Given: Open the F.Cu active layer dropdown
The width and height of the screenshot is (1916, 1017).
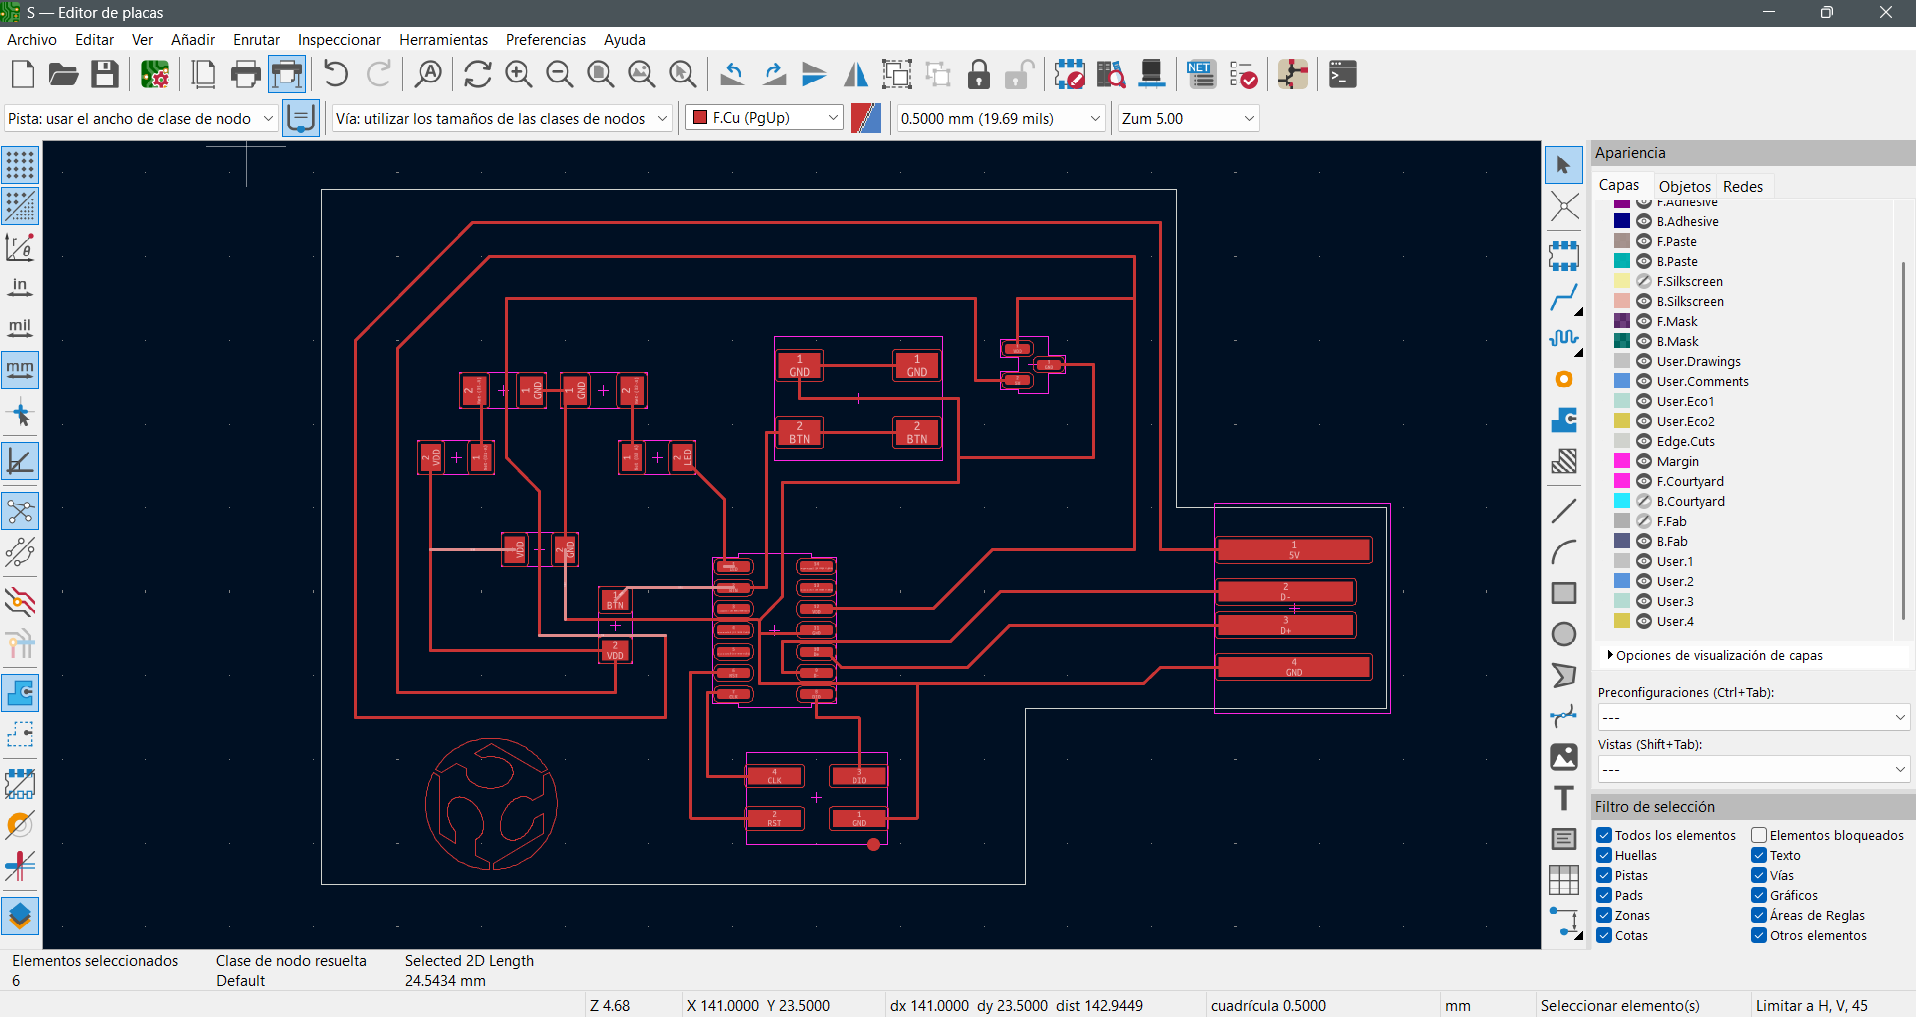Looking at the screenshot, I should tap(766, 118).
